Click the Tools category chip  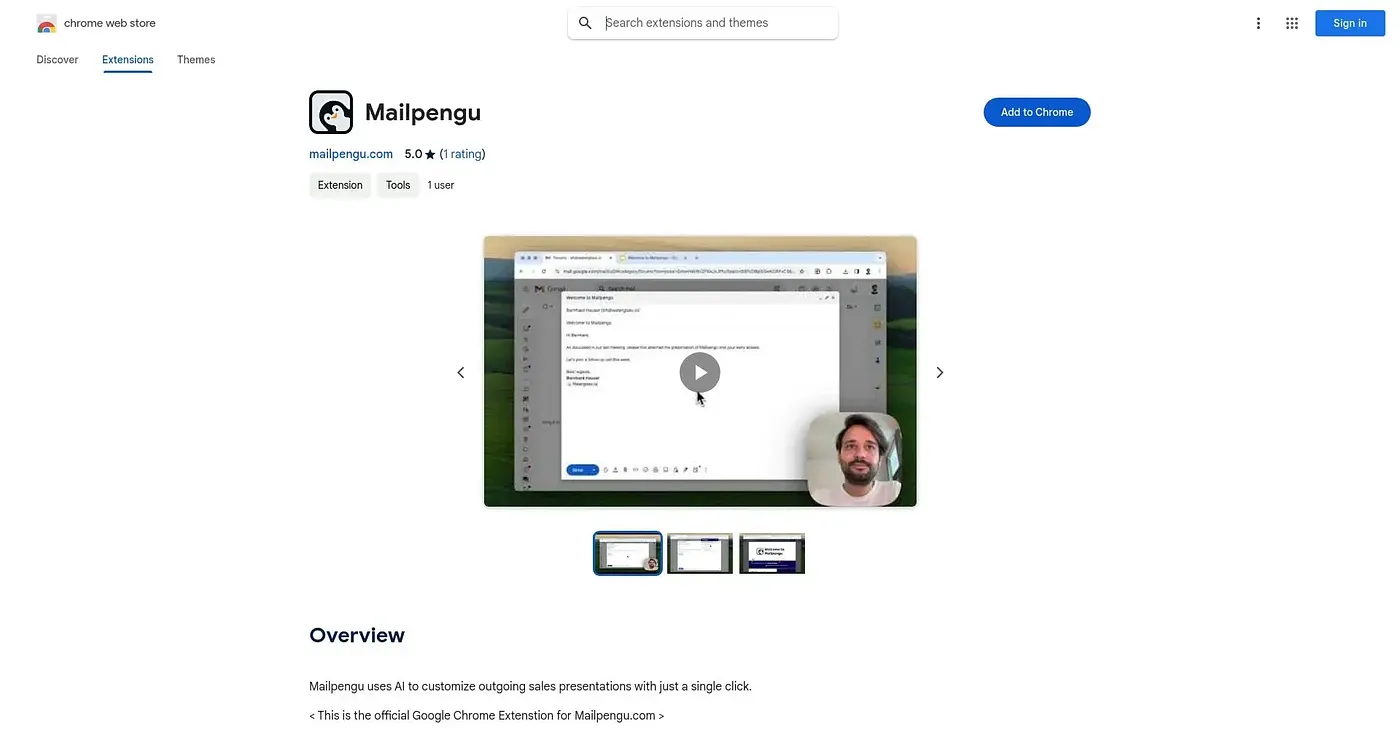pyautogui.click(x=398, y=185)
